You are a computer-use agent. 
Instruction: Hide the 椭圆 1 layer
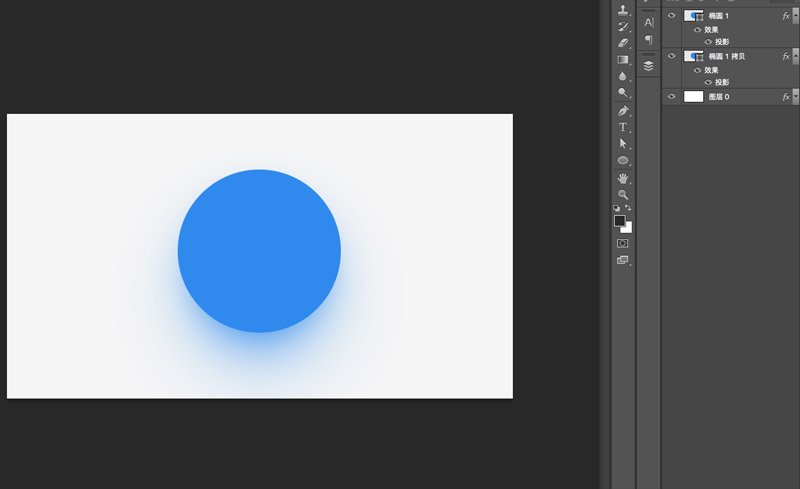pos(671,16)
